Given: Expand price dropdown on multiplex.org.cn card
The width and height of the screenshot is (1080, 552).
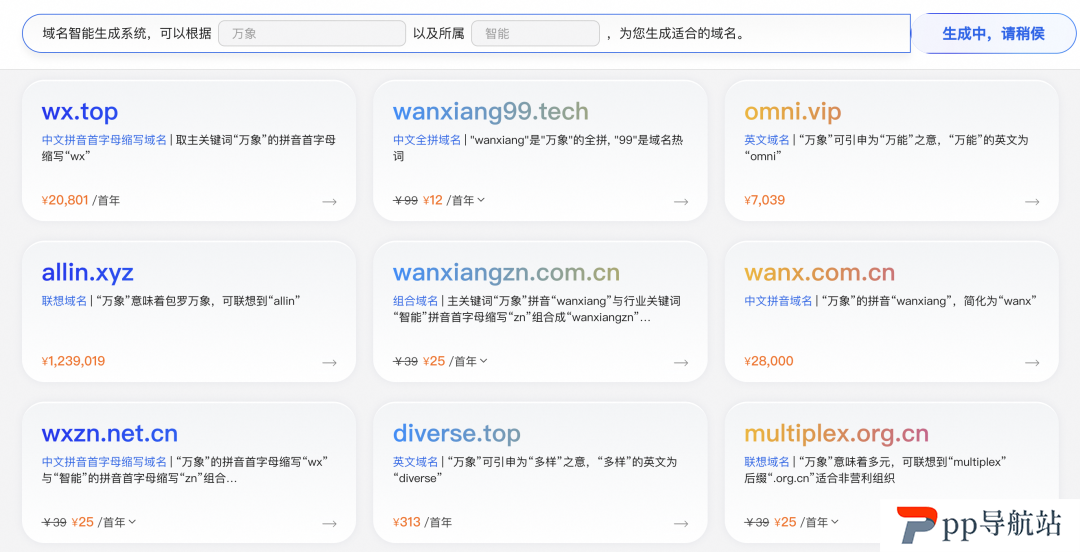Looking at the screenshot, I should coord(835,522).
